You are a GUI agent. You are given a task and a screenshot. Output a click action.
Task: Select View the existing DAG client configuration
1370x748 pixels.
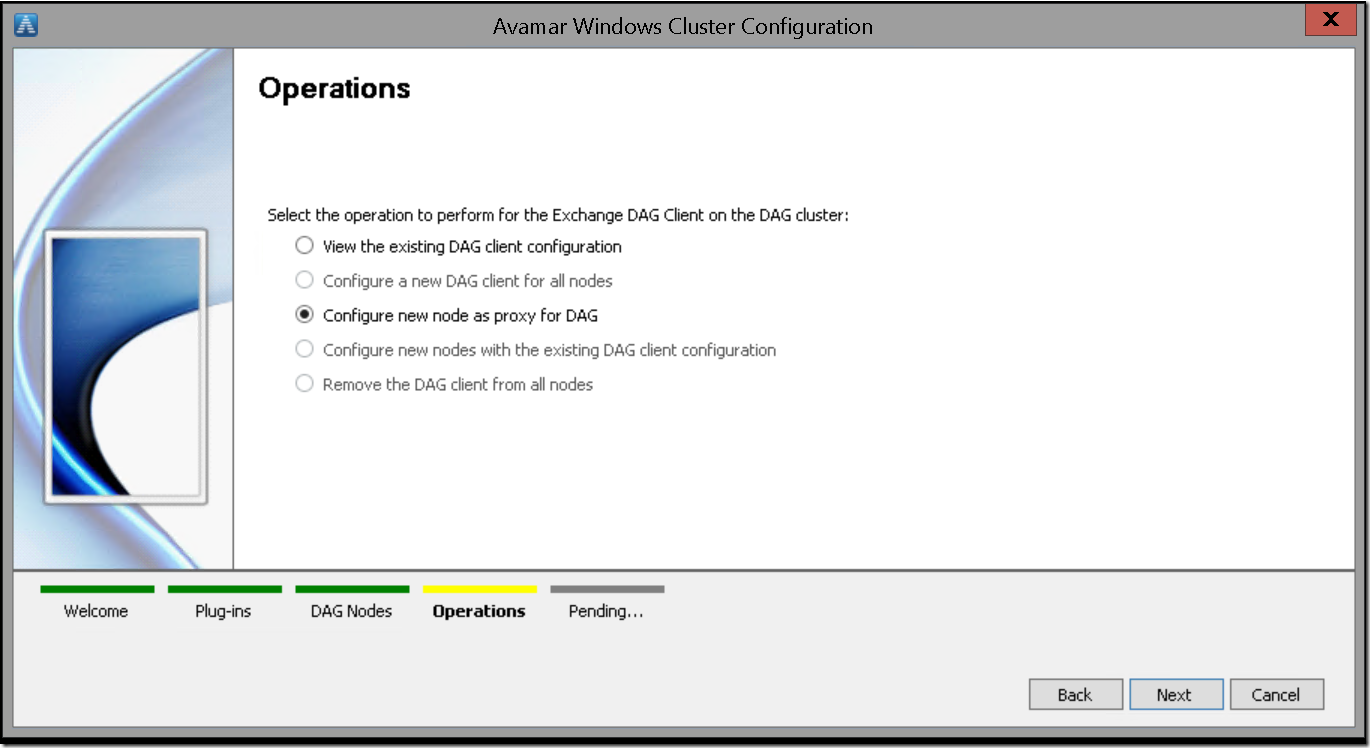459,246
